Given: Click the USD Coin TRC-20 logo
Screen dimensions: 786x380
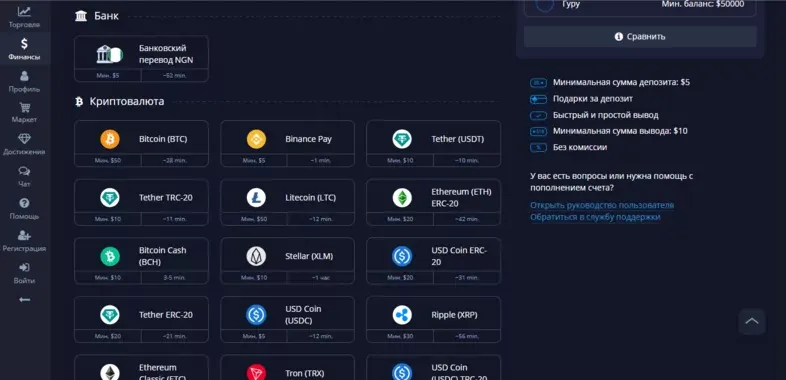Looking at the screenshot, I should 402,372.
